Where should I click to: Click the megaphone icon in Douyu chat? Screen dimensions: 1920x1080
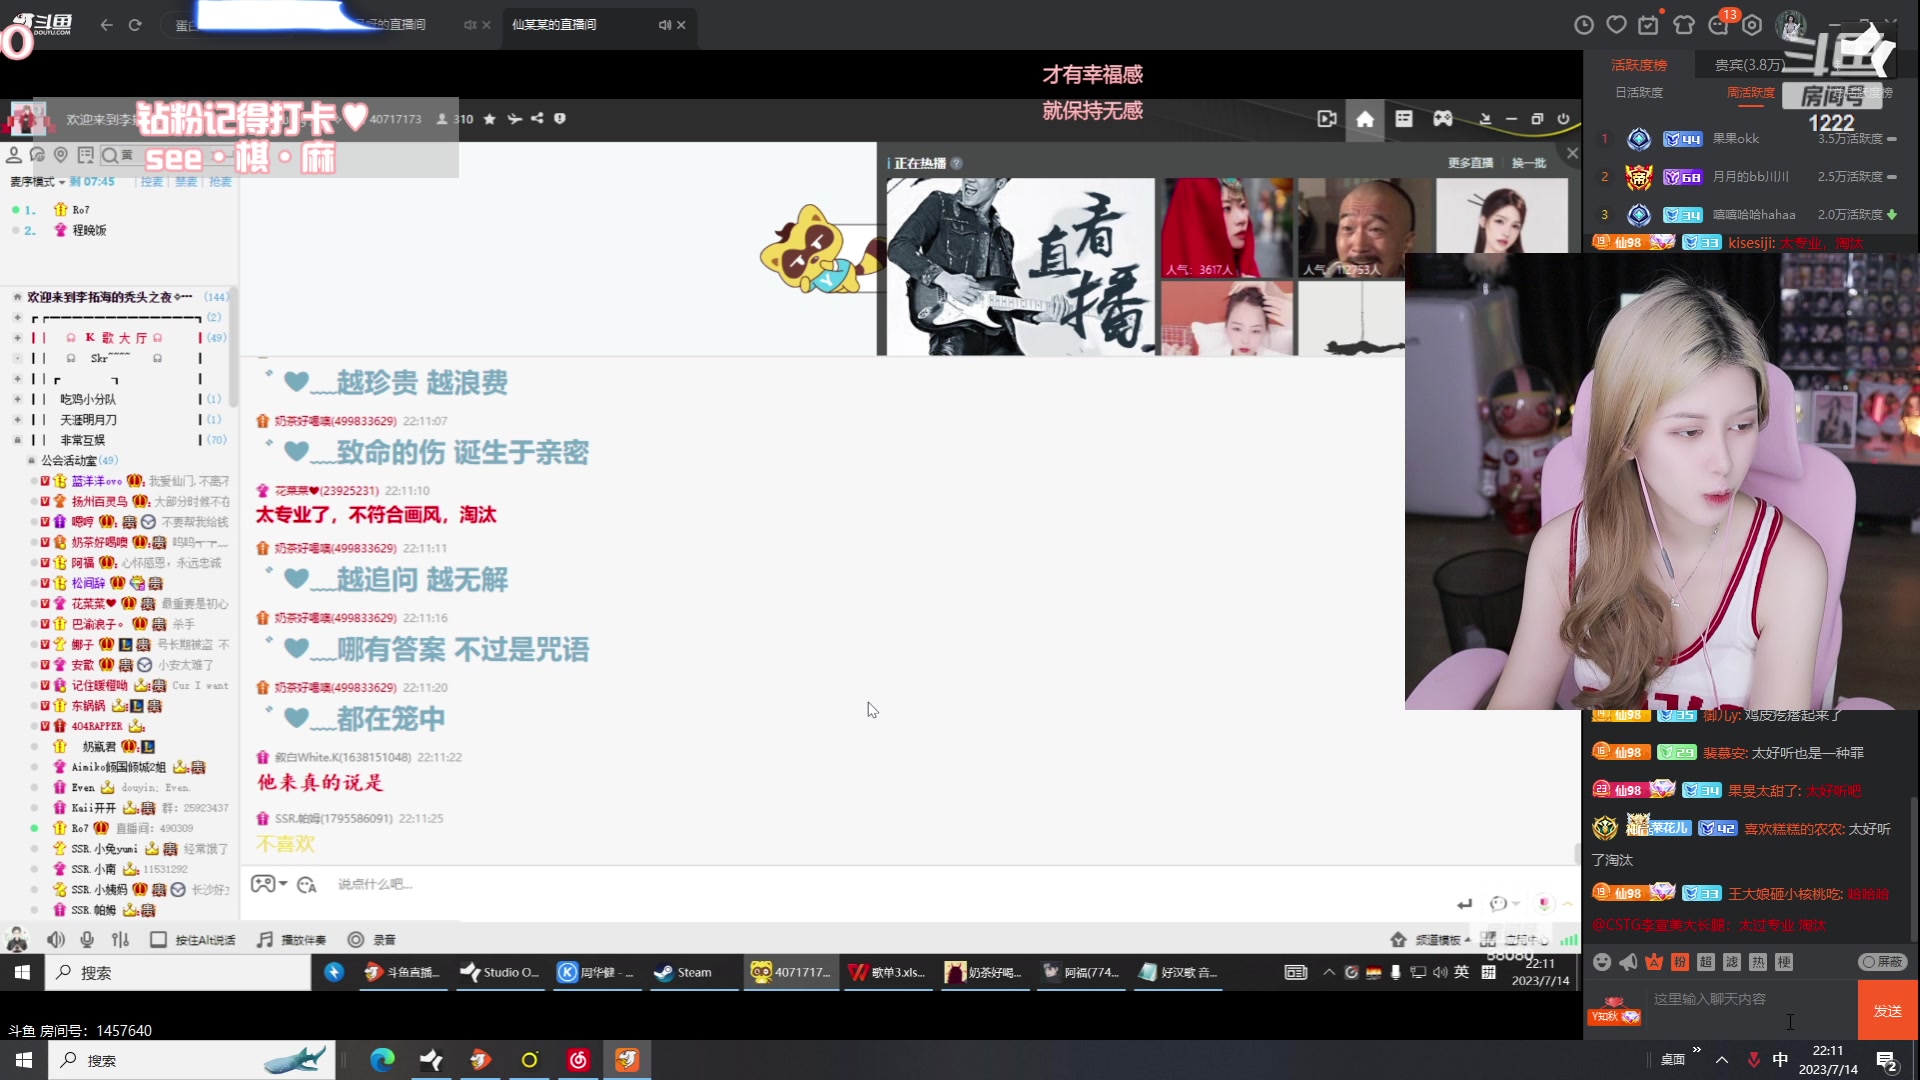point(1628,962)
